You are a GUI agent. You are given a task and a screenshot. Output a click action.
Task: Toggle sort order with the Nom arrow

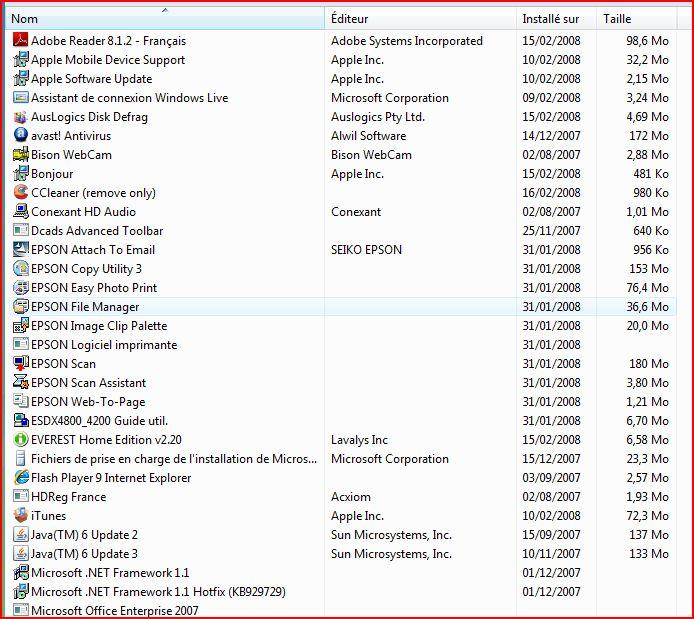165,10
